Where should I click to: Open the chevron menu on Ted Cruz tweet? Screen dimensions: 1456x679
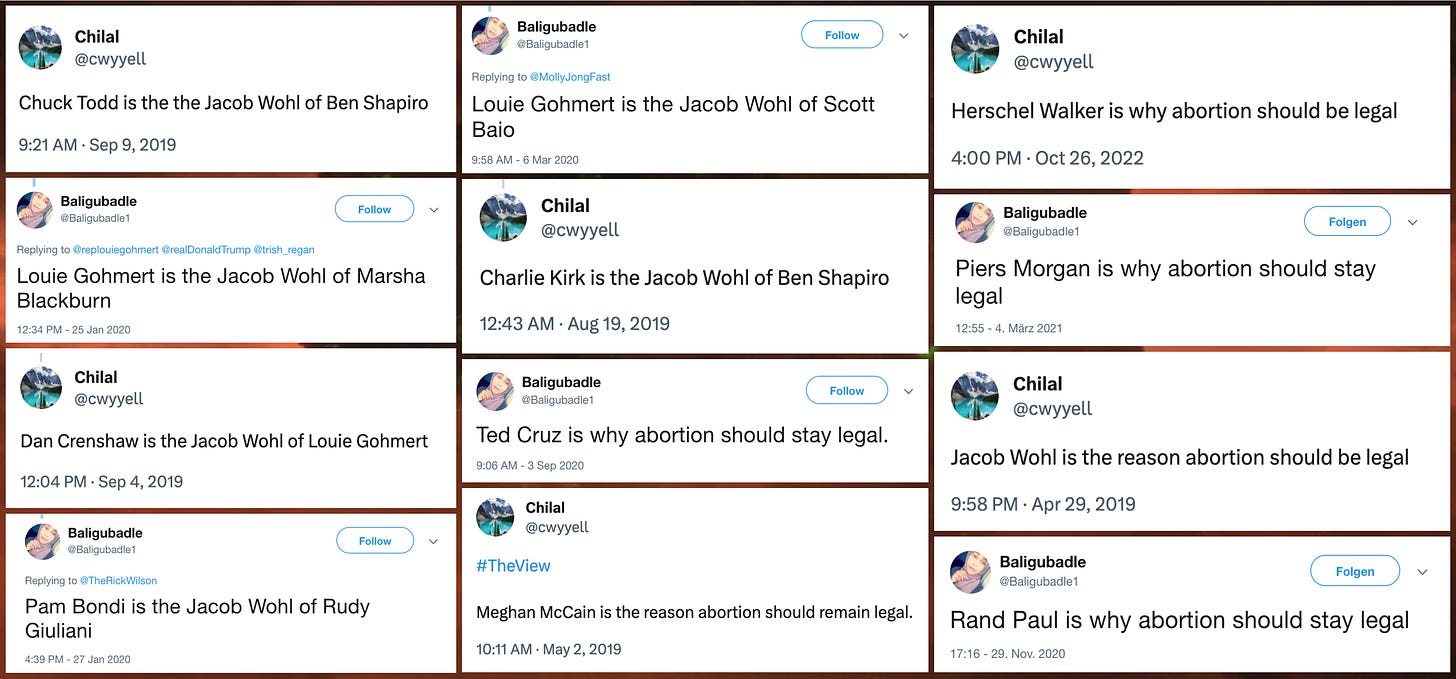(908, 390)
